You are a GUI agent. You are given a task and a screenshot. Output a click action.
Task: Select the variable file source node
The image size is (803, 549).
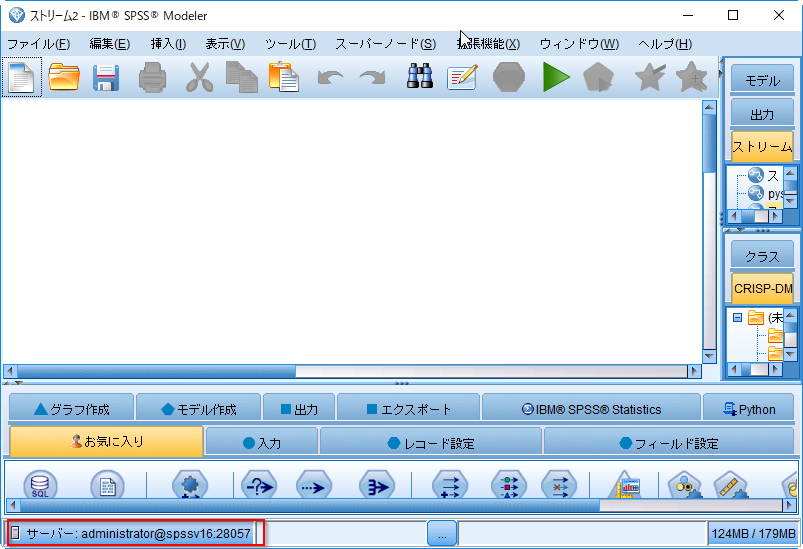click(x=108, y=484)
